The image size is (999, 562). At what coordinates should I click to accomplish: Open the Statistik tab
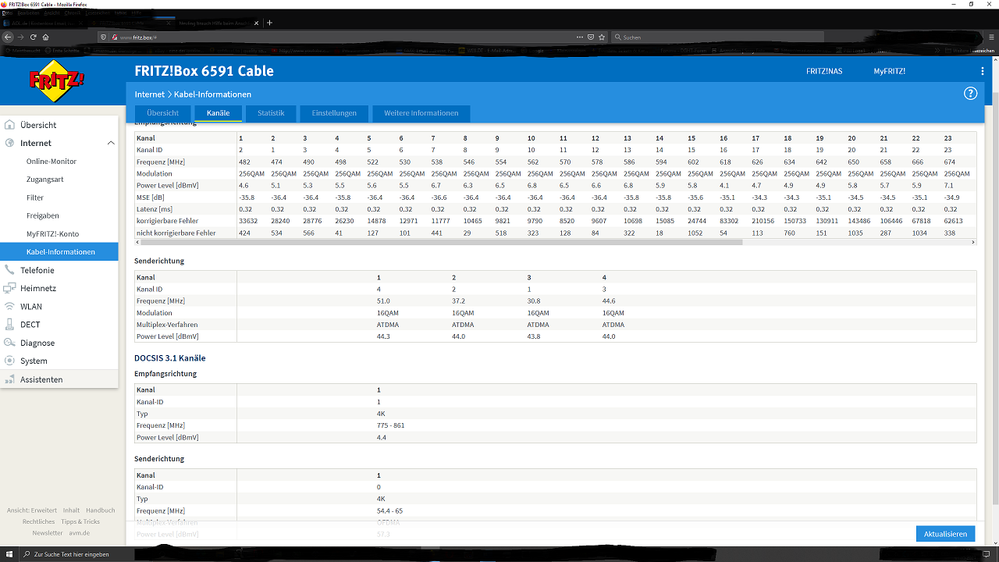(x=271, y=113)
